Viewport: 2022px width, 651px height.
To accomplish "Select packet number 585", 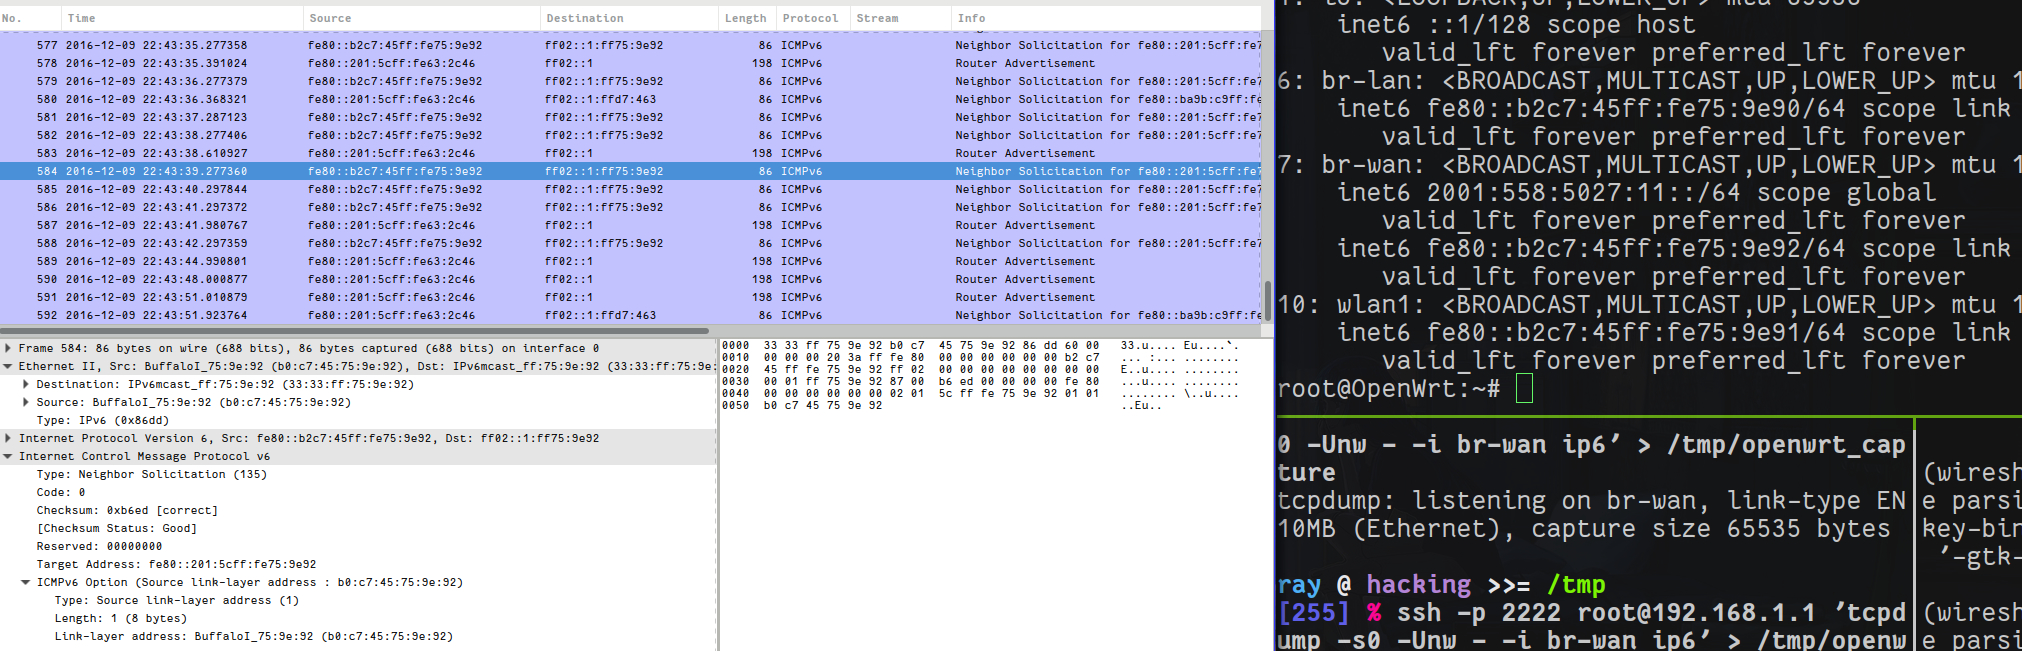I will tap(630, 189).
